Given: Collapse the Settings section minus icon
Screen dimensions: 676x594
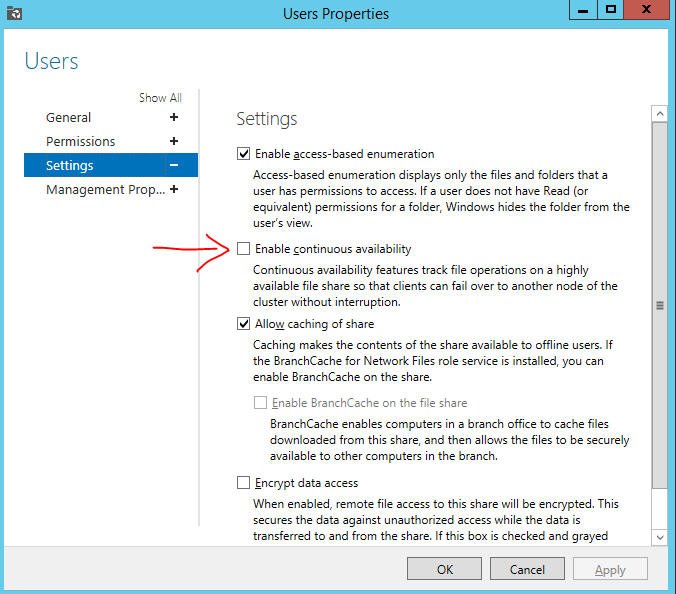Looking at the screenshot, I should coord(174,165).
